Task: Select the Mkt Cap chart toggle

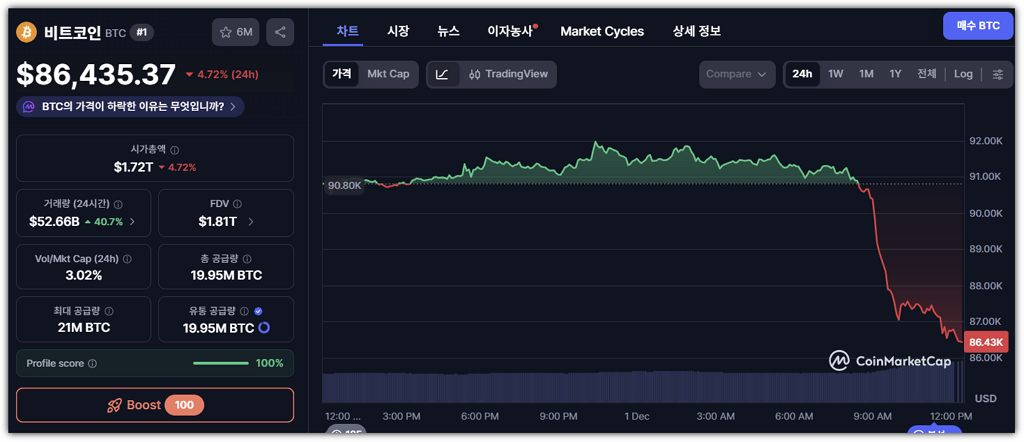Action: pos(388,74)
